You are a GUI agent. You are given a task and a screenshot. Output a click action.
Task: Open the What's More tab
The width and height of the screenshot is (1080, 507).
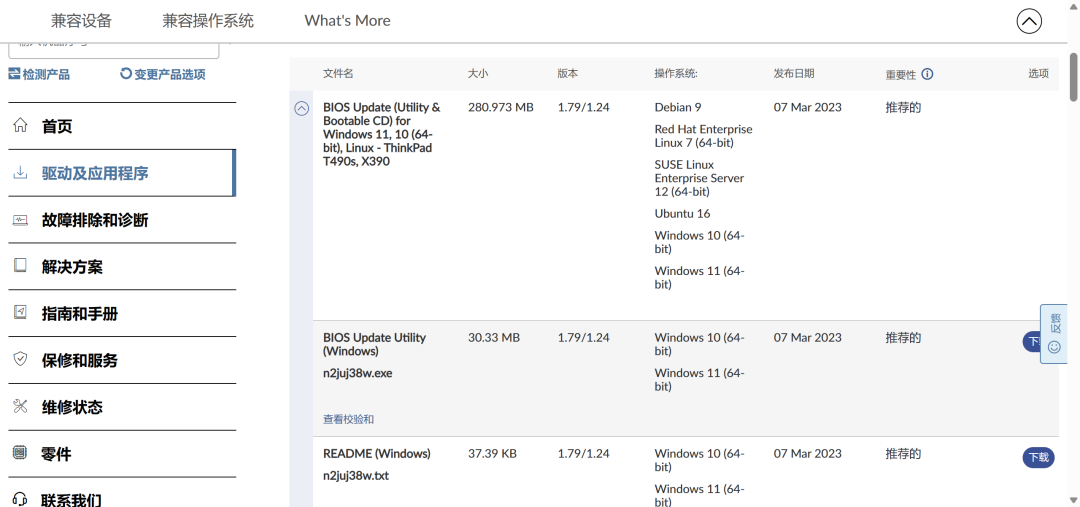(x=347, y=21)
